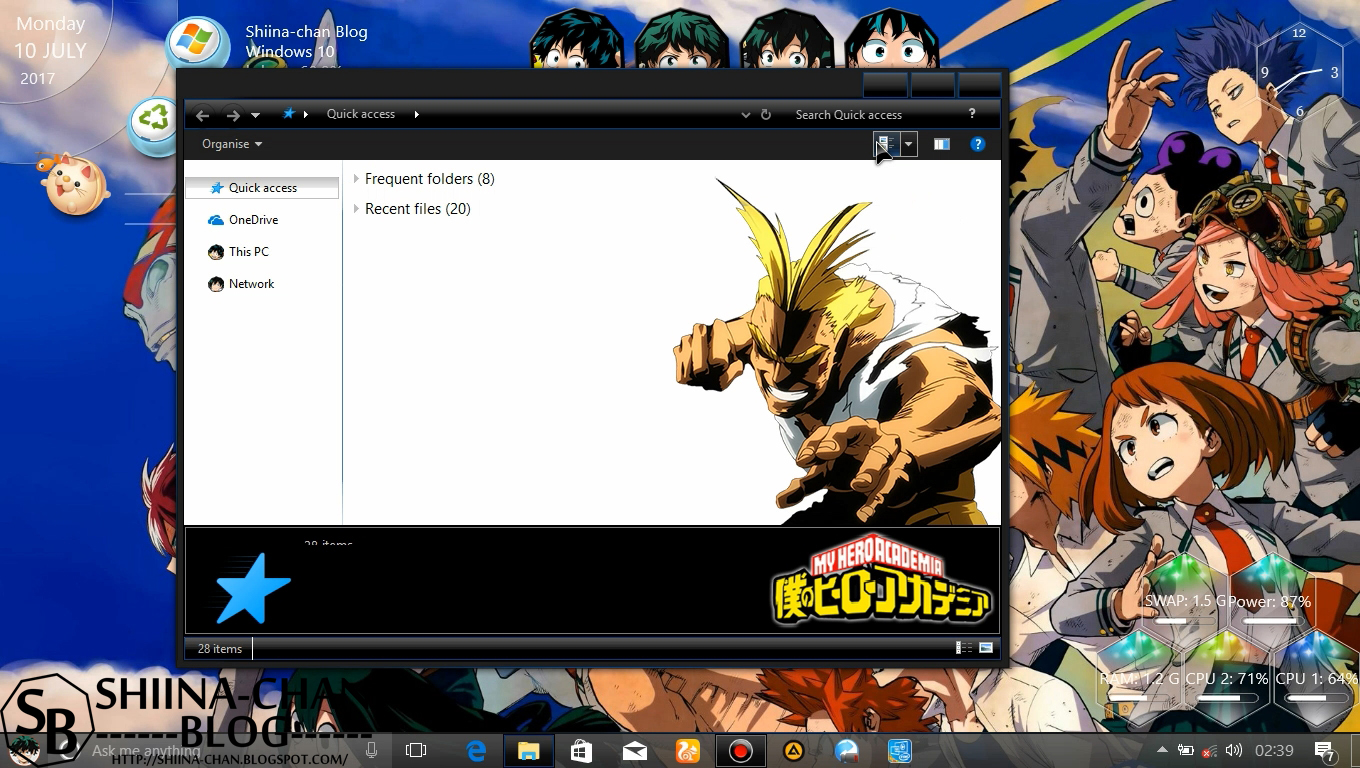1360x768 pixels.
Task: Show hidden system tray icons
Action: point(1161,750)
